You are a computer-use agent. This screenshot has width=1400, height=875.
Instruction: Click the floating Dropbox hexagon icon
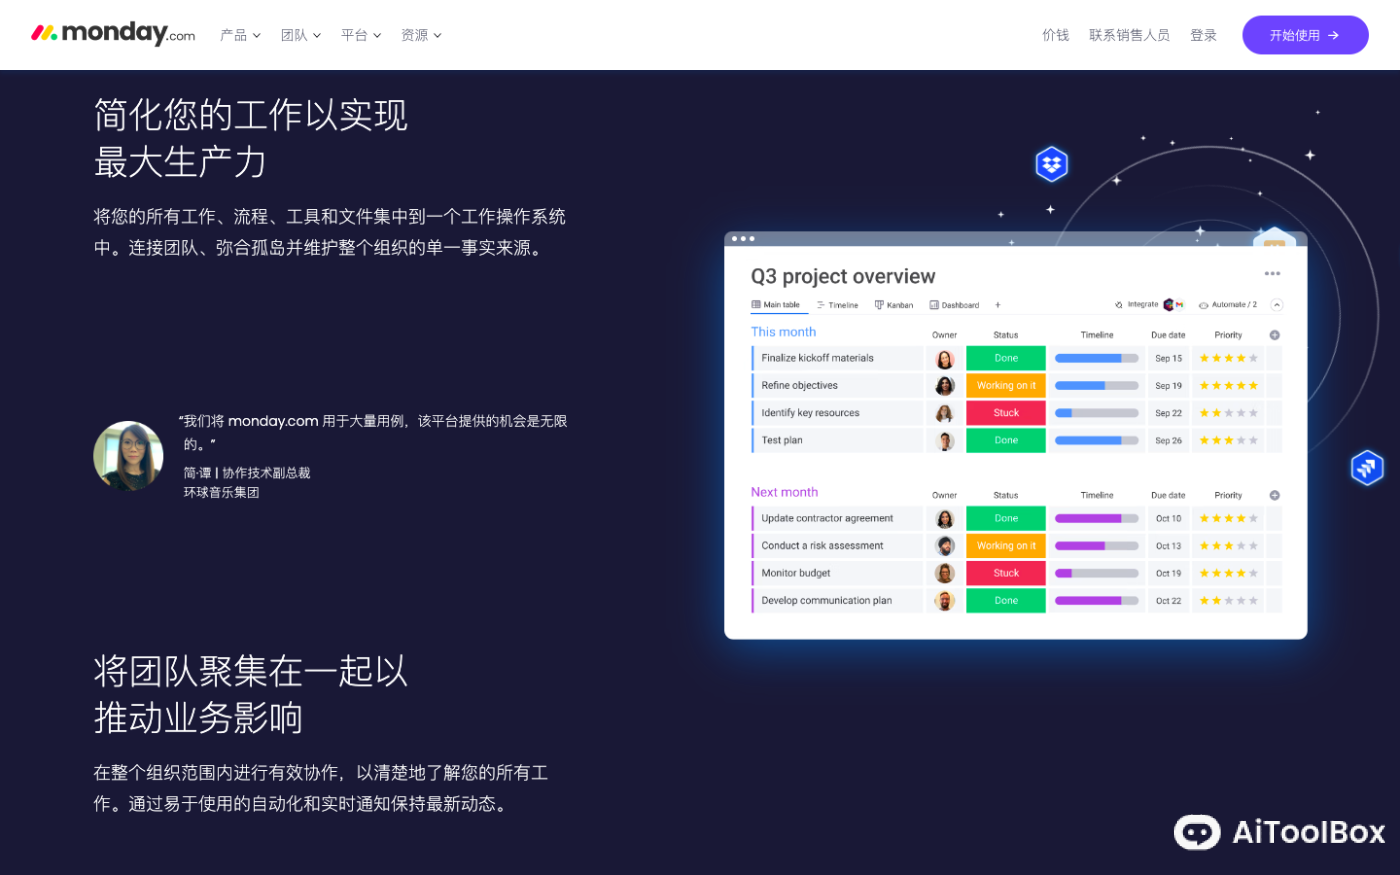tap(1051, 163)
